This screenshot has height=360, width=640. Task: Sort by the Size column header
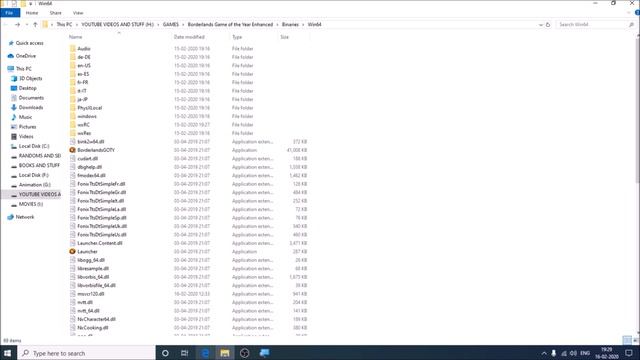click(x=284, y=37)
